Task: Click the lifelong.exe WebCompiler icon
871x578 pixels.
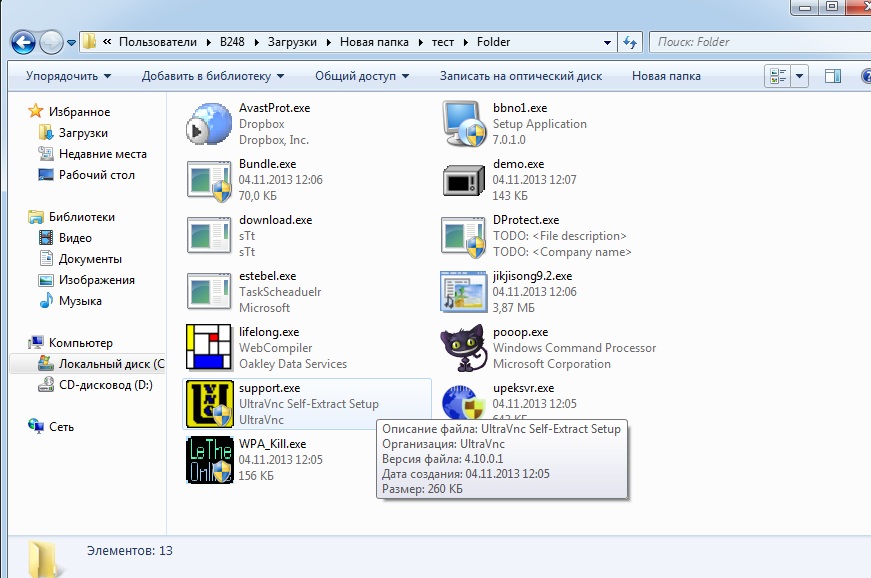Action: [x=209, y=348]
